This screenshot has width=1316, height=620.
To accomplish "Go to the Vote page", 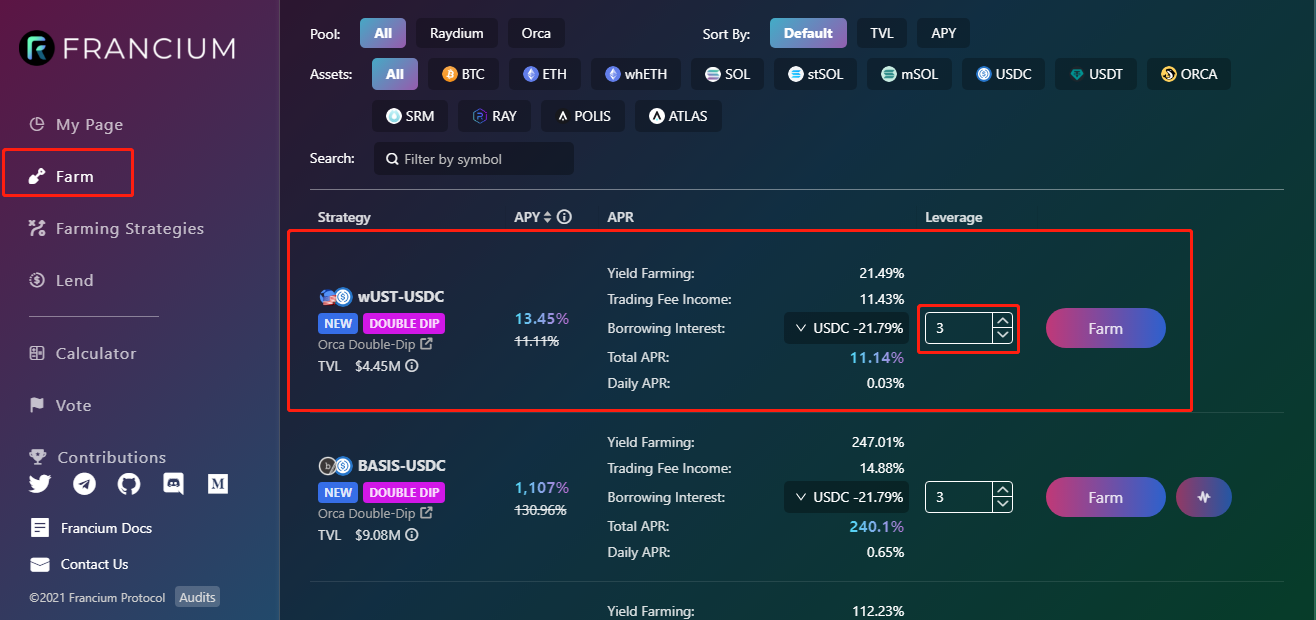I will click(60, 406).
